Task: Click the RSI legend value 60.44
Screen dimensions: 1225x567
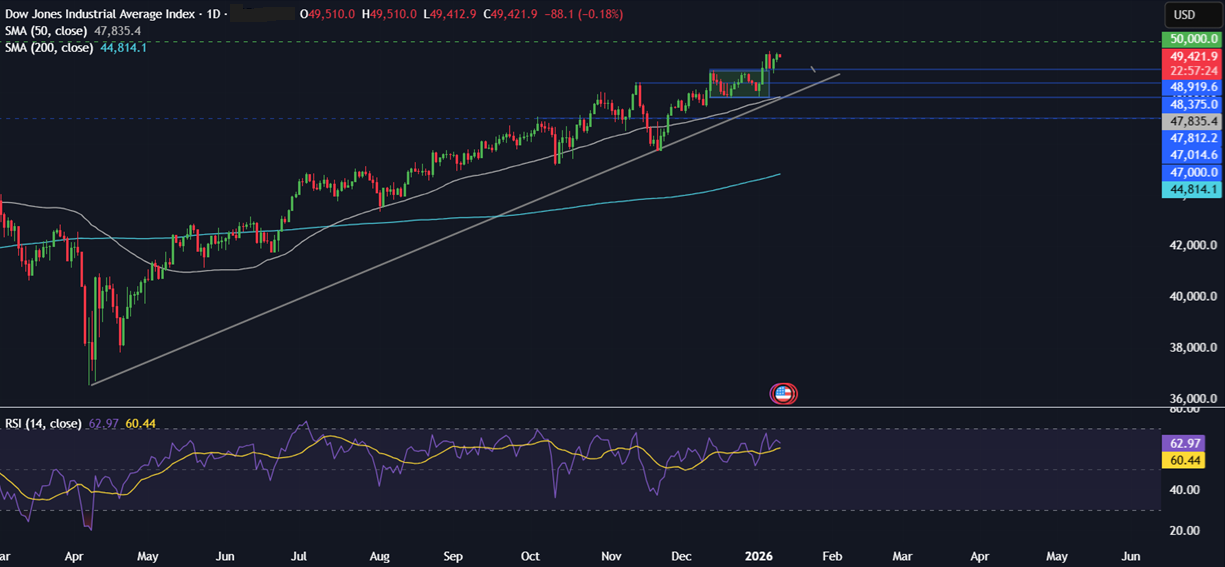Action: 141,424
